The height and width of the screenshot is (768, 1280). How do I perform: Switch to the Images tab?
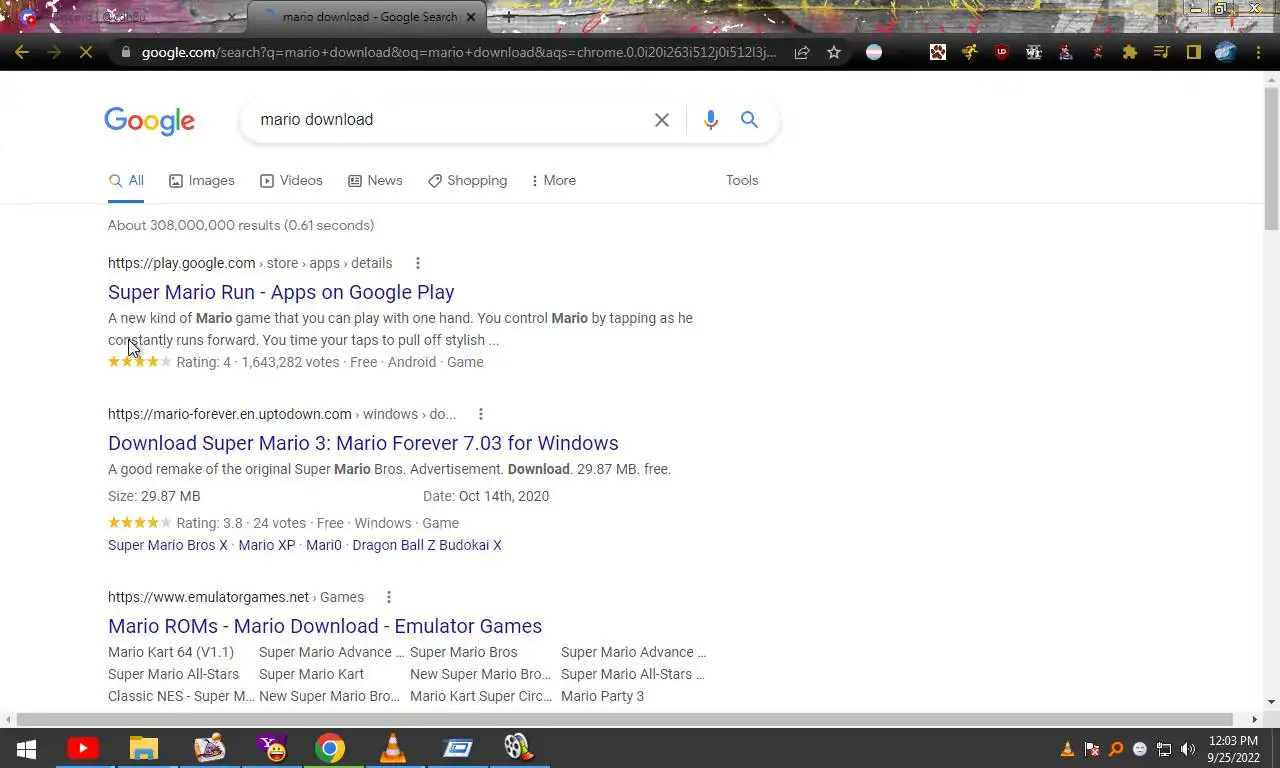click(202, 181)
